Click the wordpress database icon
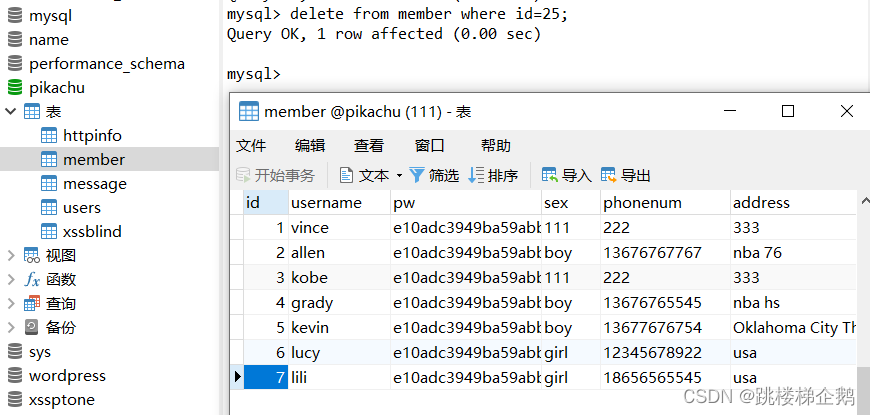Image resolution: width=870 pixels, height=415 pixels. click(15, 376)
